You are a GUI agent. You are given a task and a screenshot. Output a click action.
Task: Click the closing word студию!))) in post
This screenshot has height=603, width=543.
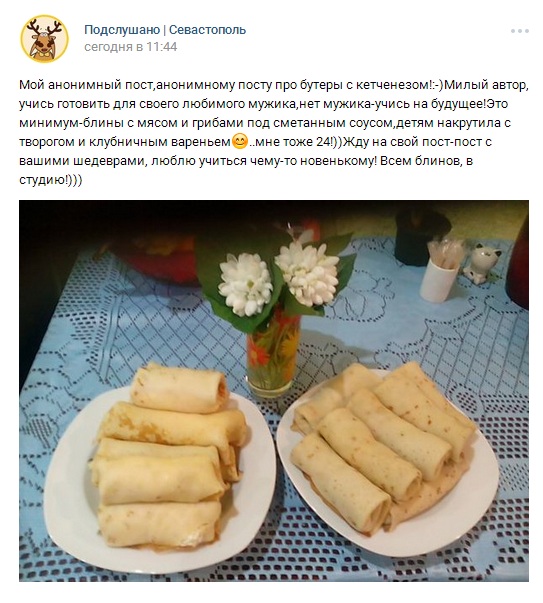pyautogui.click(x=51, y=180)
